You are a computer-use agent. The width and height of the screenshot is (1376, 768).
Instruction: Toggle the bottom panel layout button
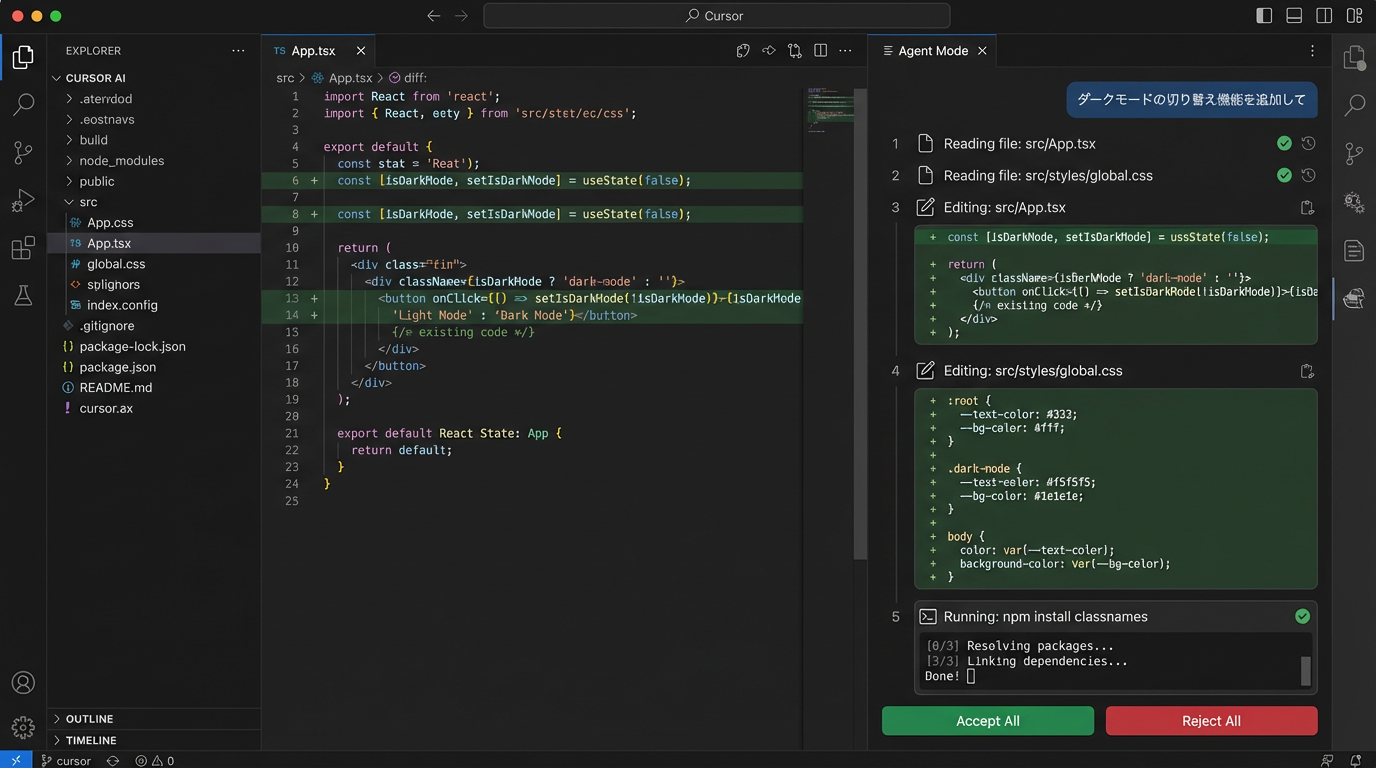click(x=1294, y=16)
